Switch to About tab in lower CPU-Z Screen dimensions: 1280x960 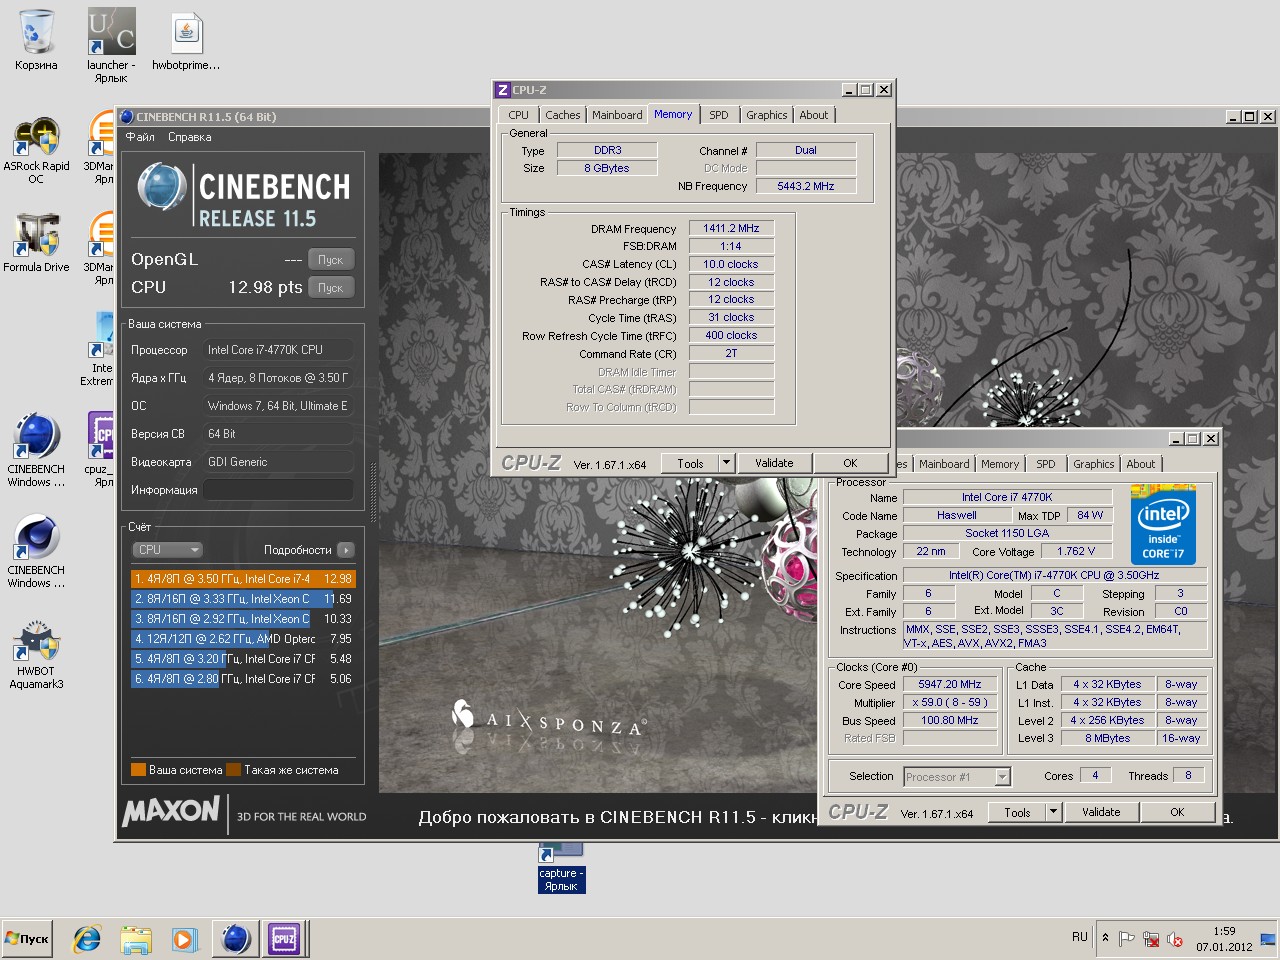(x=1141, y=464)
